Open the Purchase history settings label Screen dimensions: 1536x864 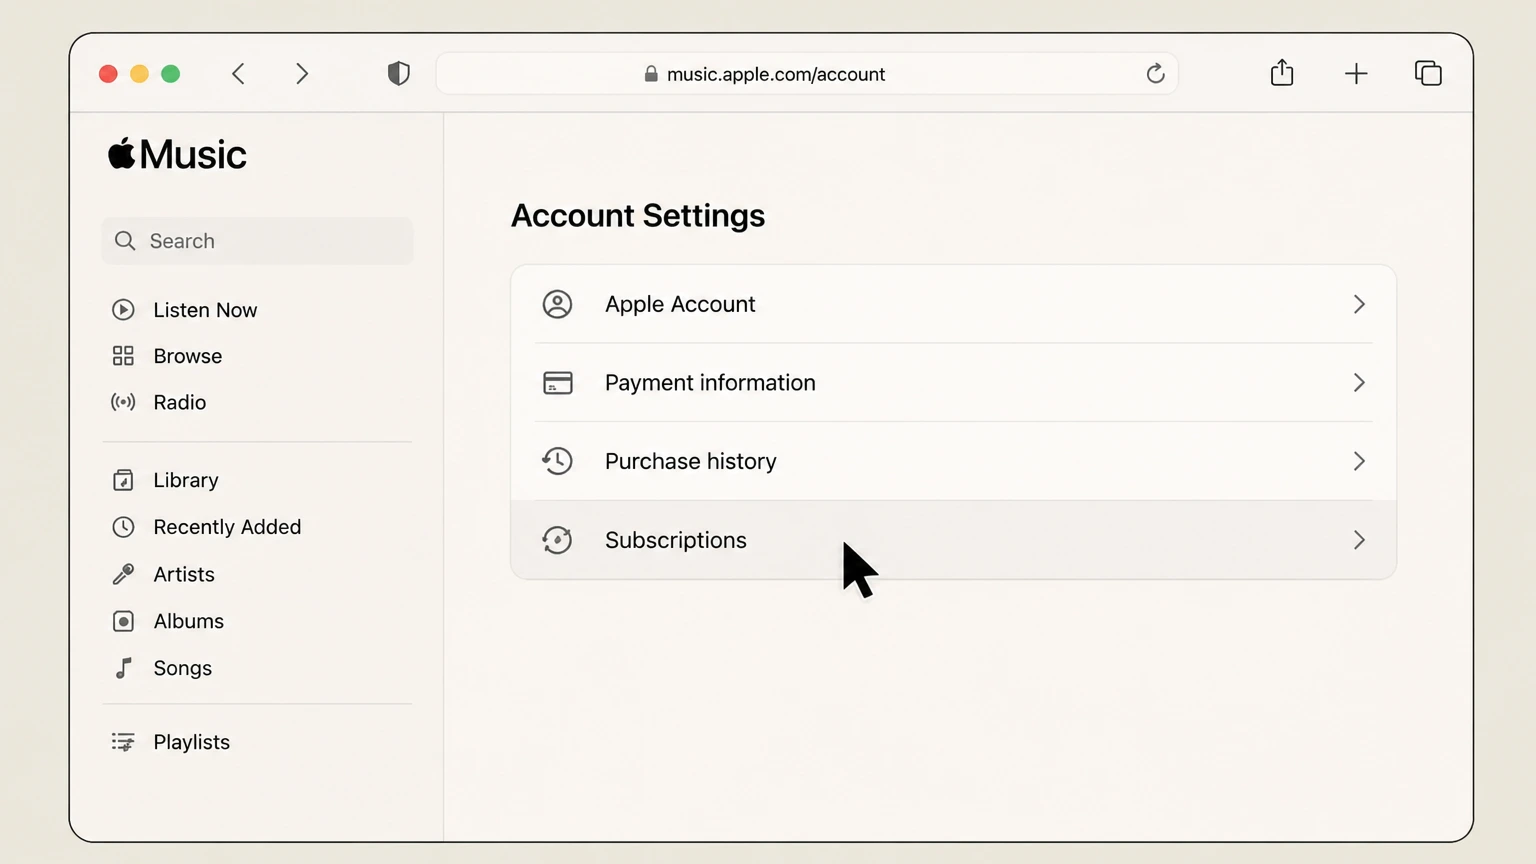[x=691, y=461]
